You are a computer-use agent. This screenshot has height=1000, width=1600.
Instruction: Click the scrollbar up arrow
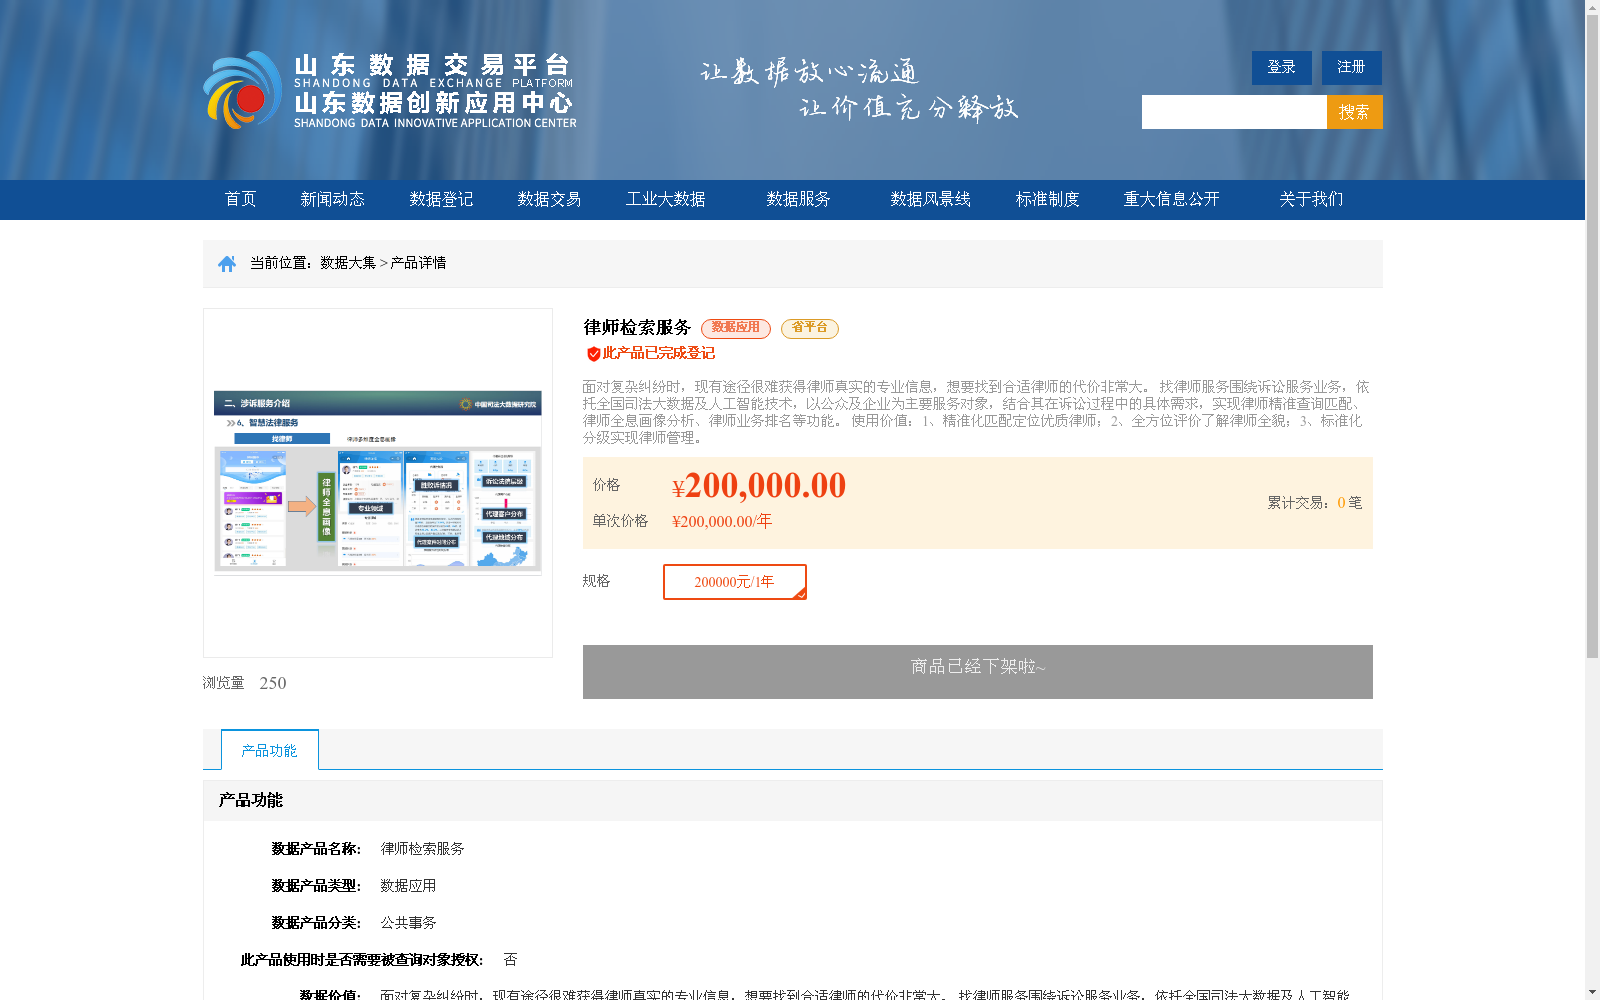[1592, 7]
